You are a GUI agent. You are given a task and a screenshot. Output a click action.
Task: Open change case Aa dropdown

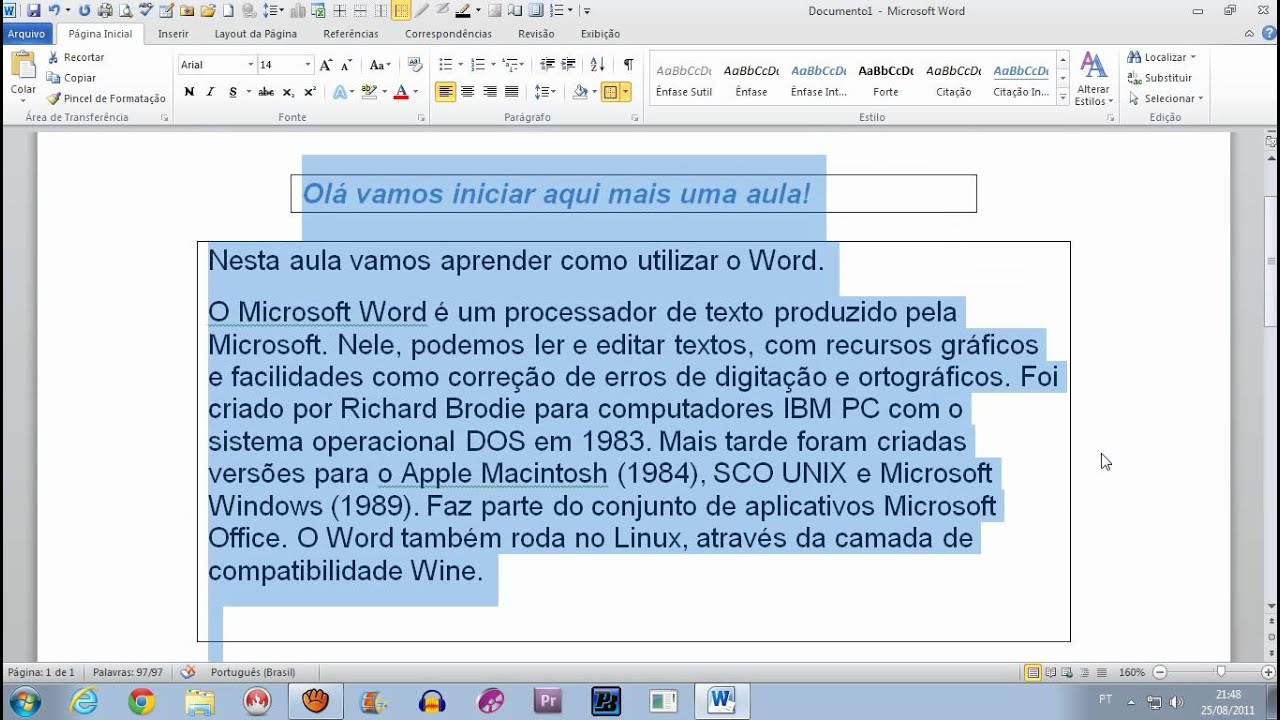coord(379,65)
